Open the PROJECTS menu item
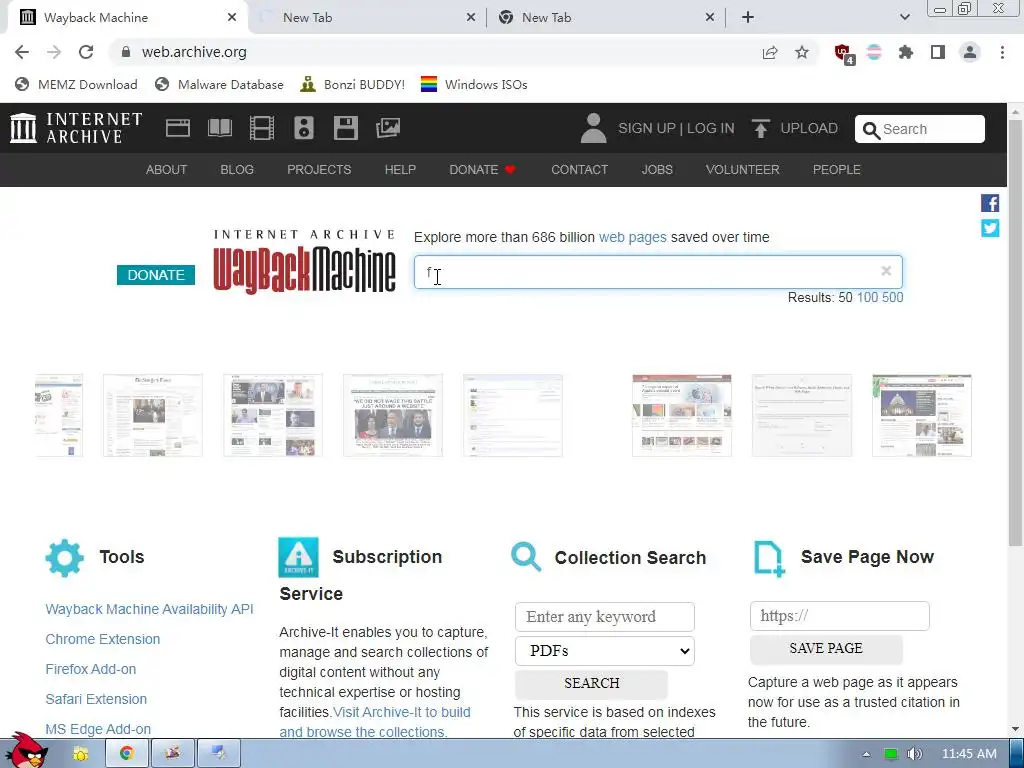 tap(319, 170)
